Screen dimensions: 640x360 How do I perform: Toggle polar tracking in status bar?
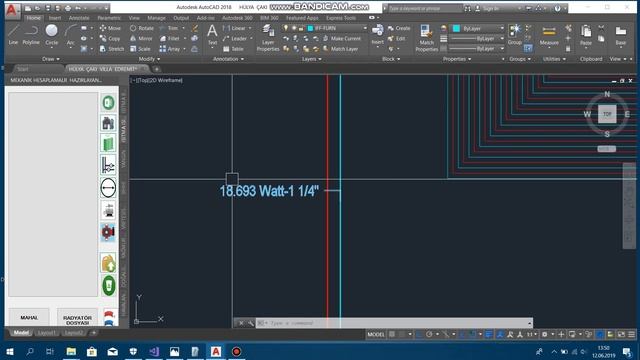(x=429, y=334)
